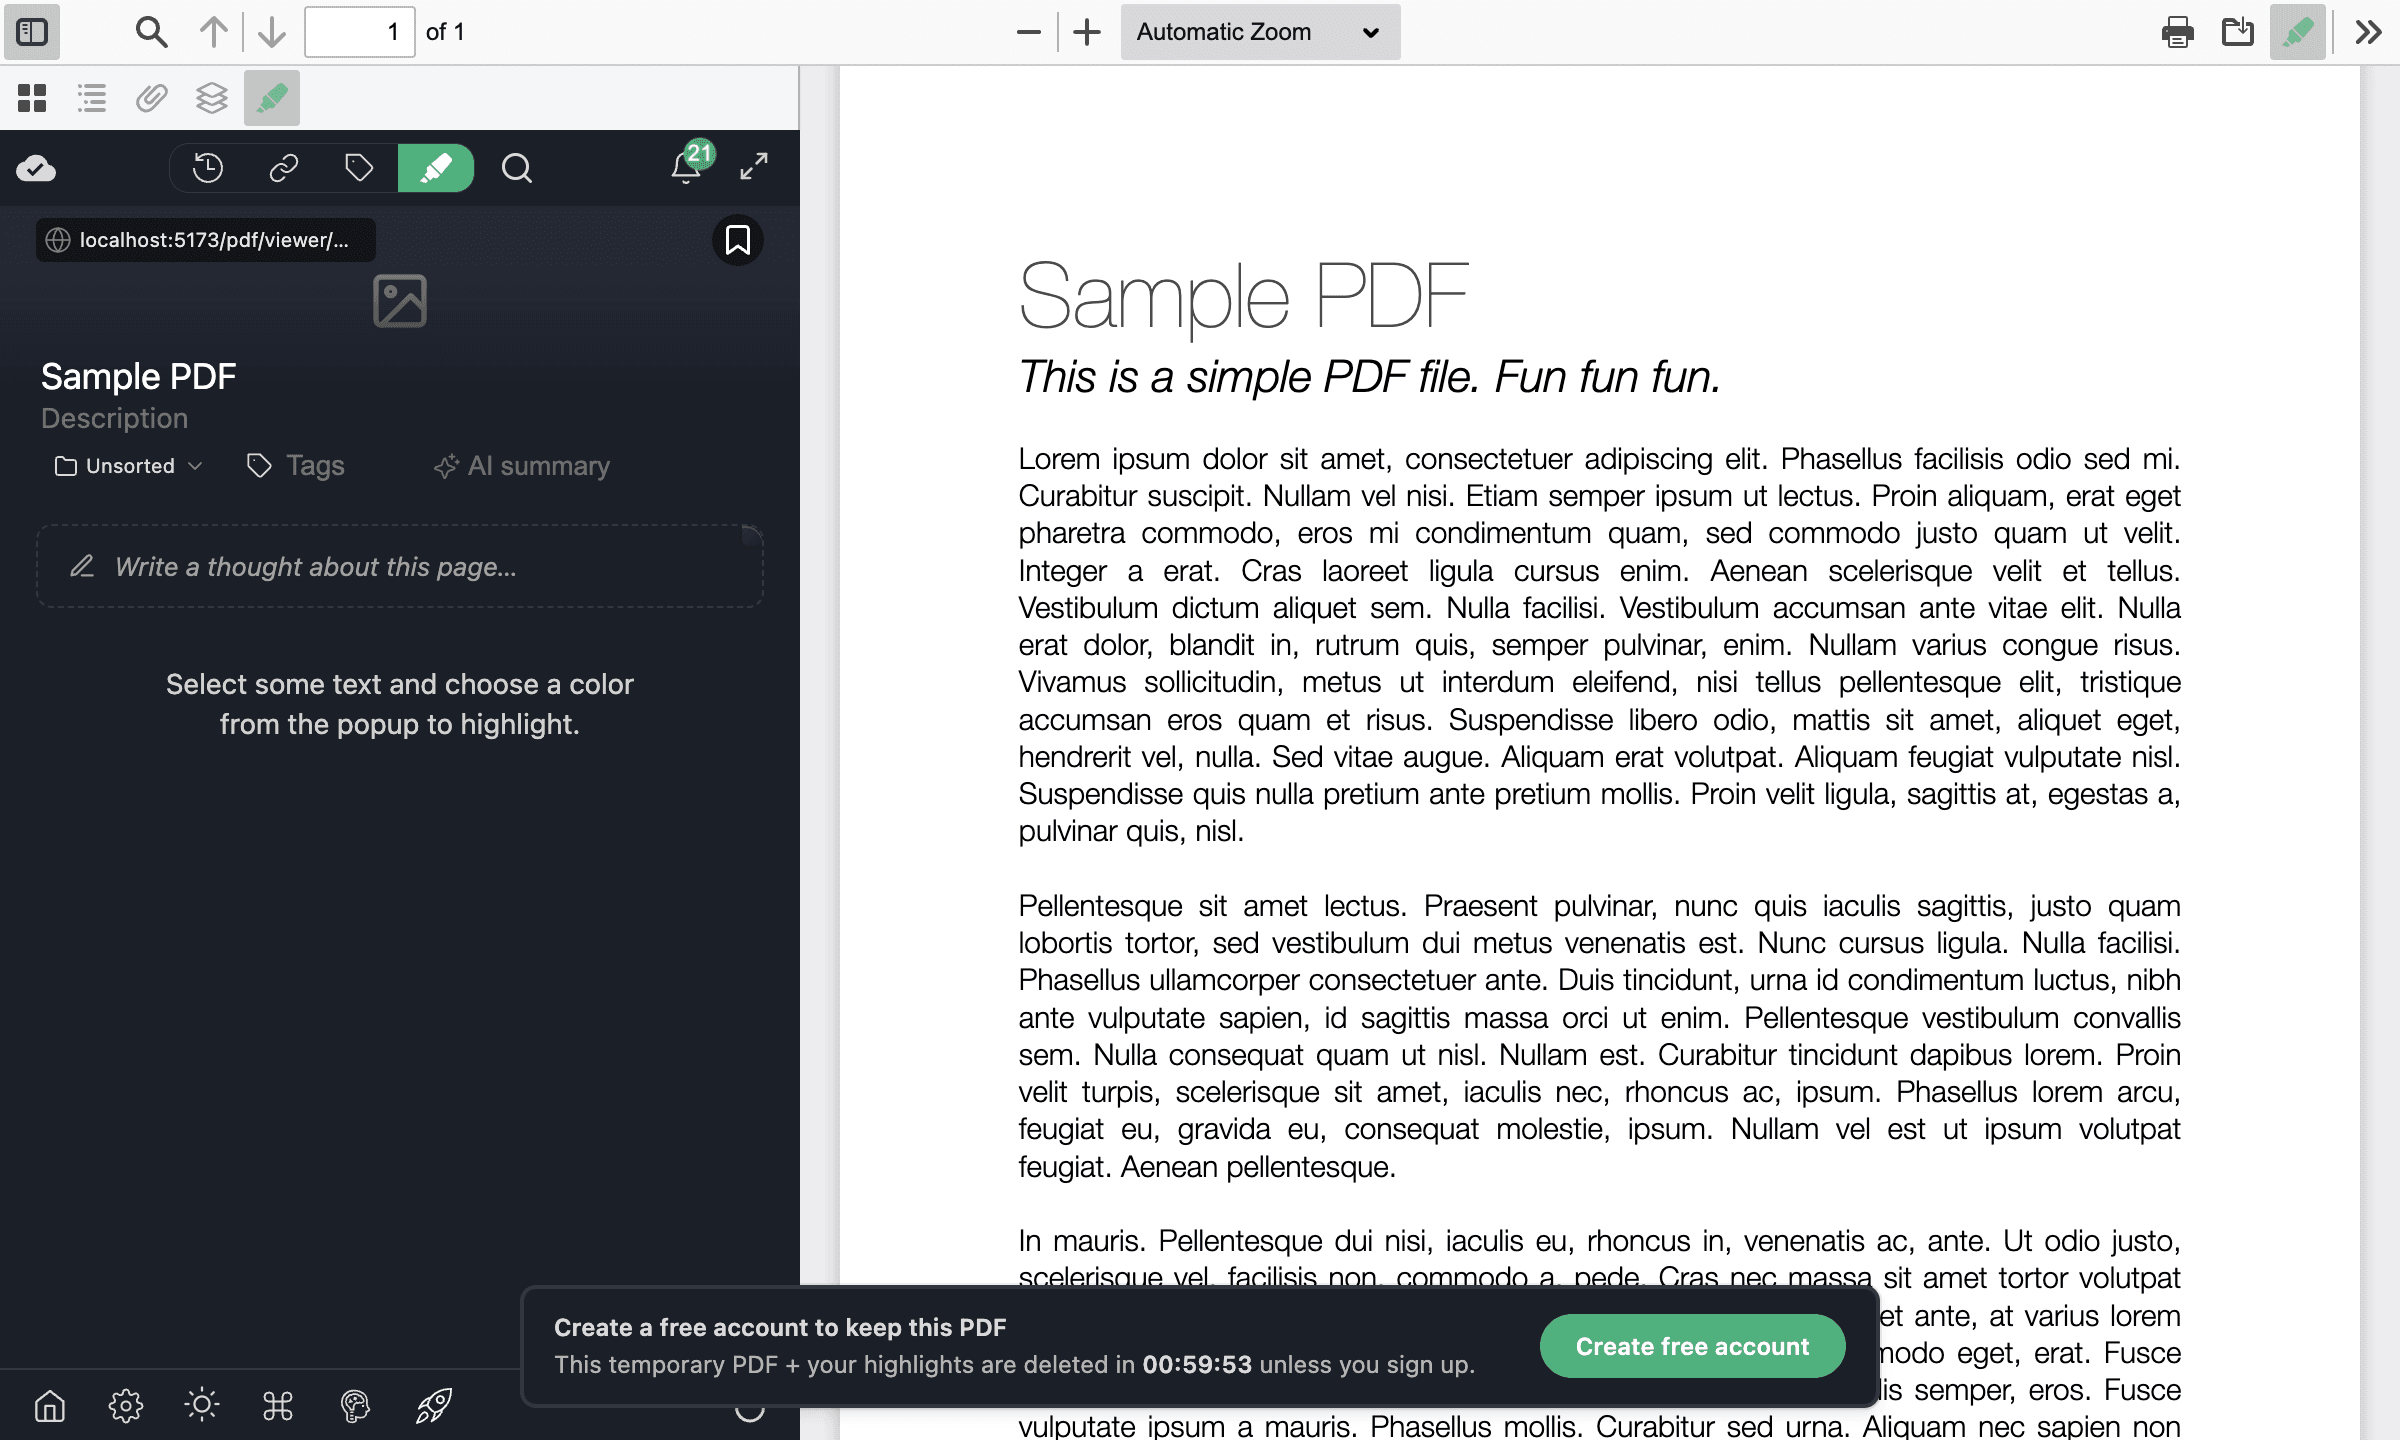
Task: Select the green highlighter tab
Action: 436,168
